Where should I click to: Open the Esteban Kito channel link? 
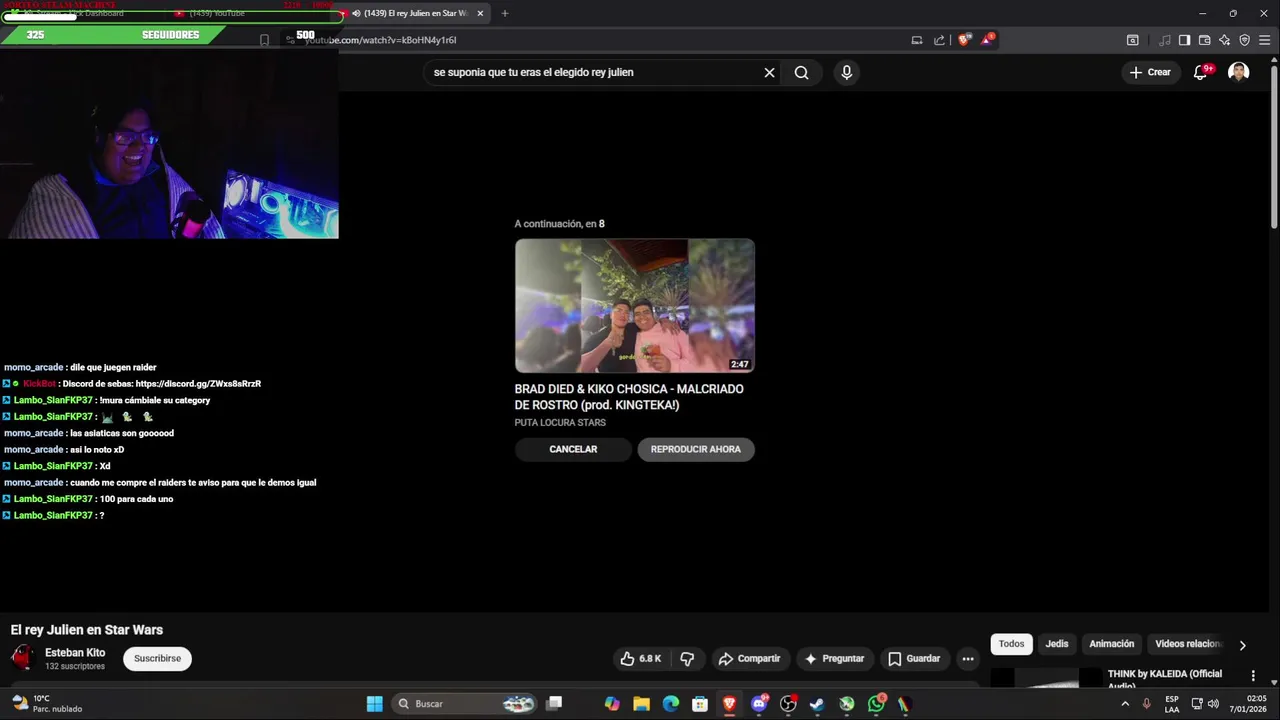point(75,653)
